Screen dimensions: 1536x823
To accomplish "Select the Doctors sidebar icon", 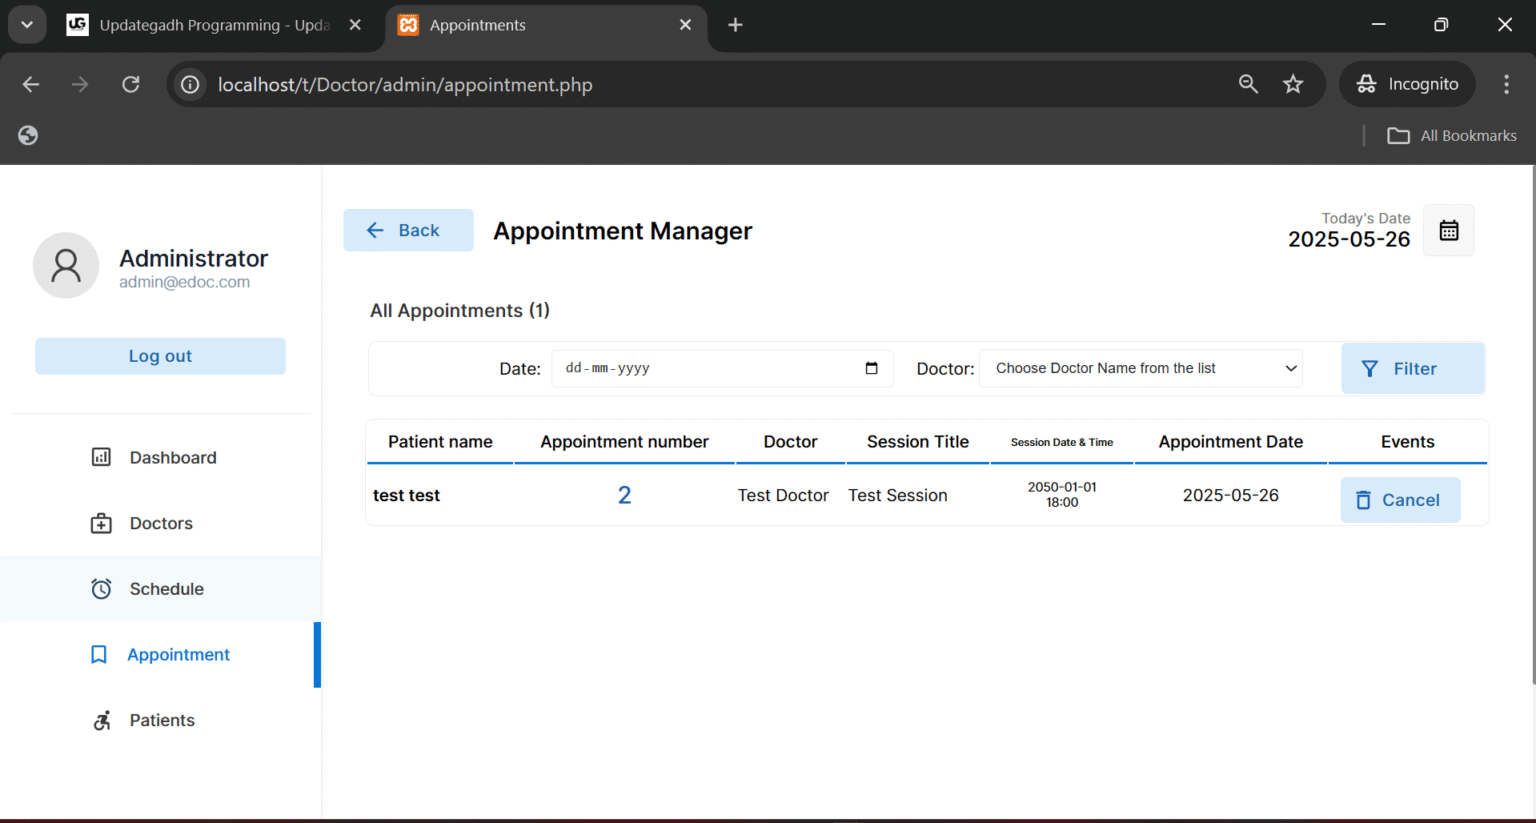I will pyautogui.click(x=101, y=523).
